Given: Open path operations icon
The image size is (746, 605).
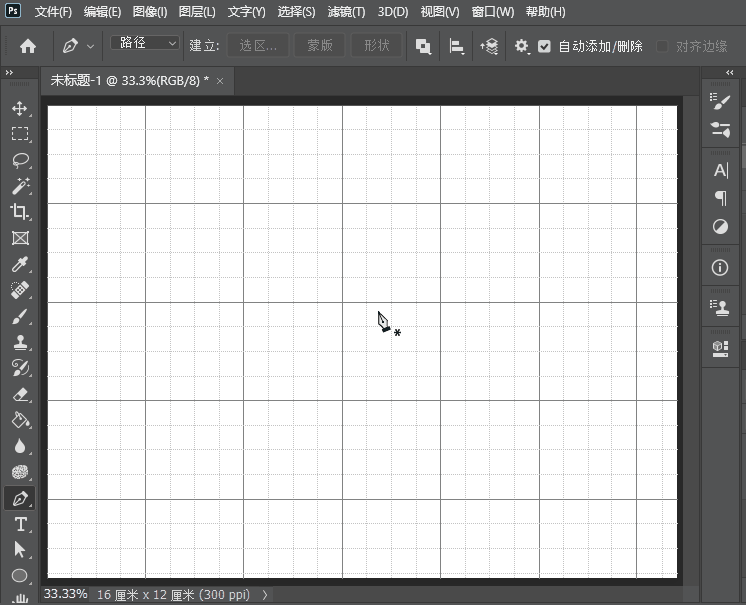Looking at the screenshot, I should pos(423,46).
